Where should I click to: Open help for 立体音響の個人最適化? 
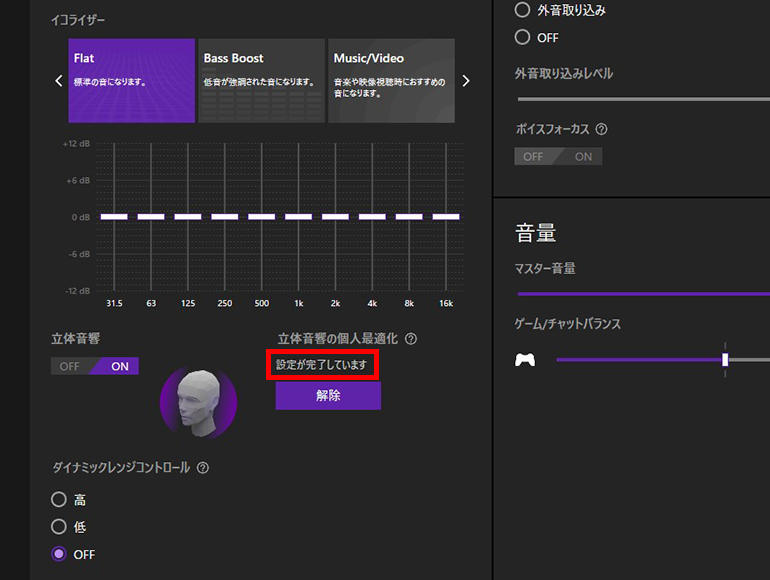(410, 339)
